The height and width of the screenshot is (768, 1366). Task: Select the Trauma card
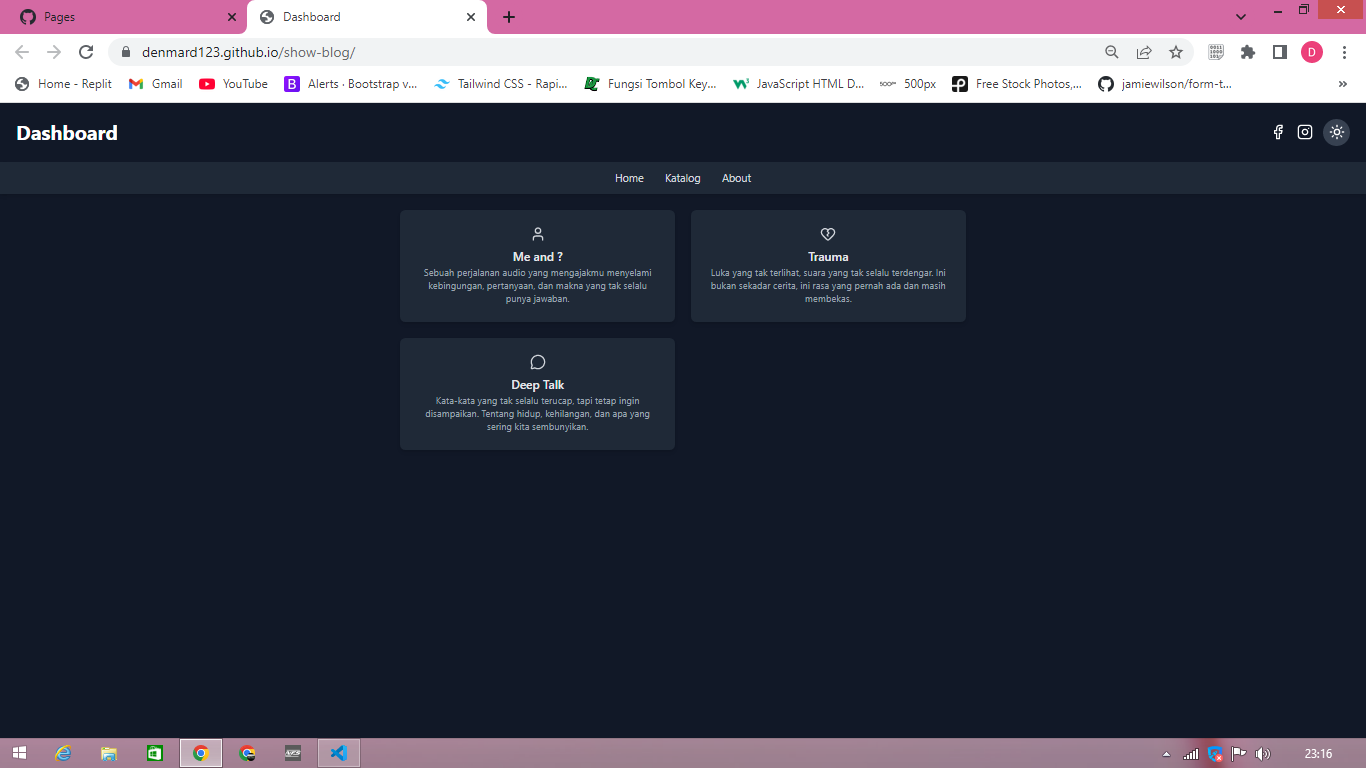pyautogui.click(x=828, y=266)
